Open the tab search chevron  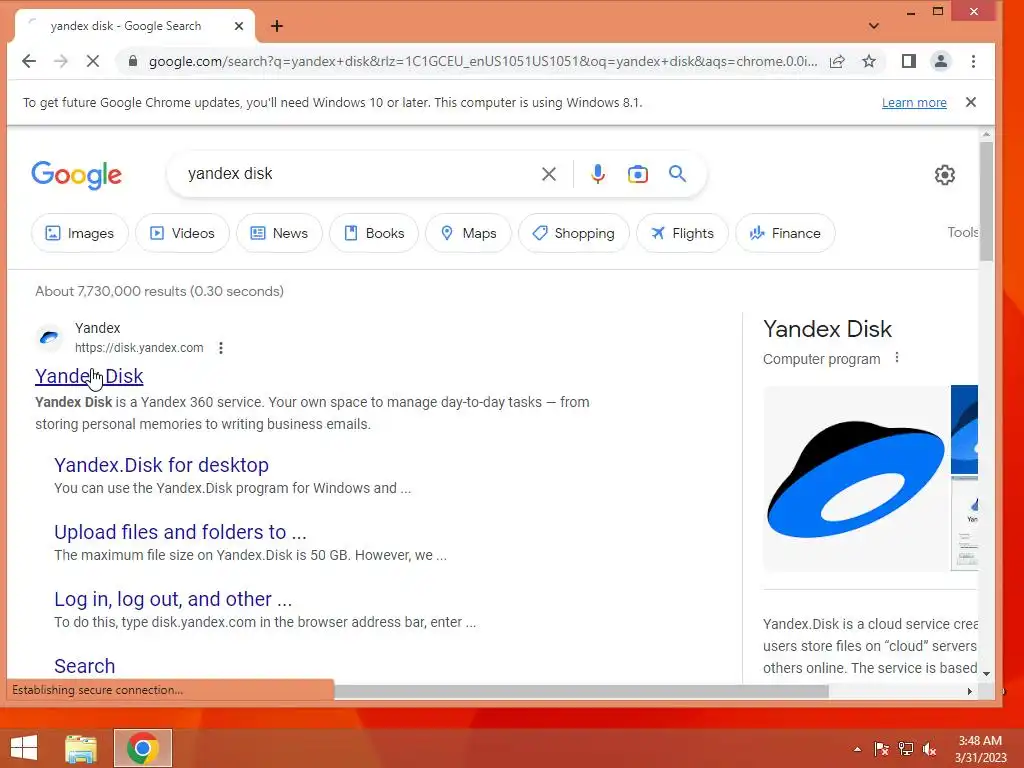coord(874,26)
